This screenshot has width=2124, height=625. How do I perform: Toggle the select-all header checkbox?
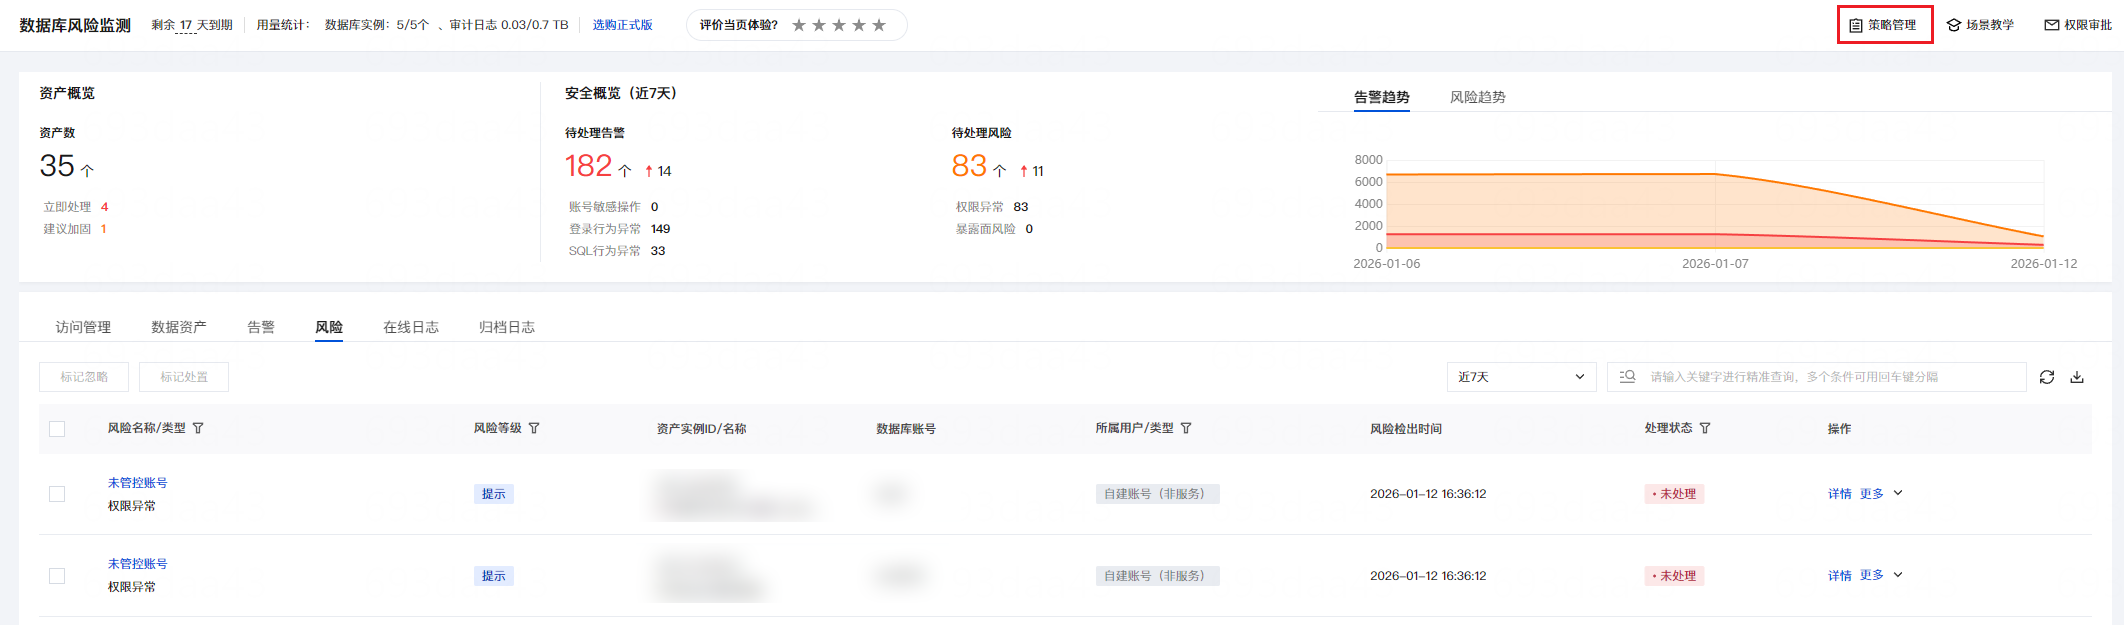pyautogui.click(x=57, y=429)
